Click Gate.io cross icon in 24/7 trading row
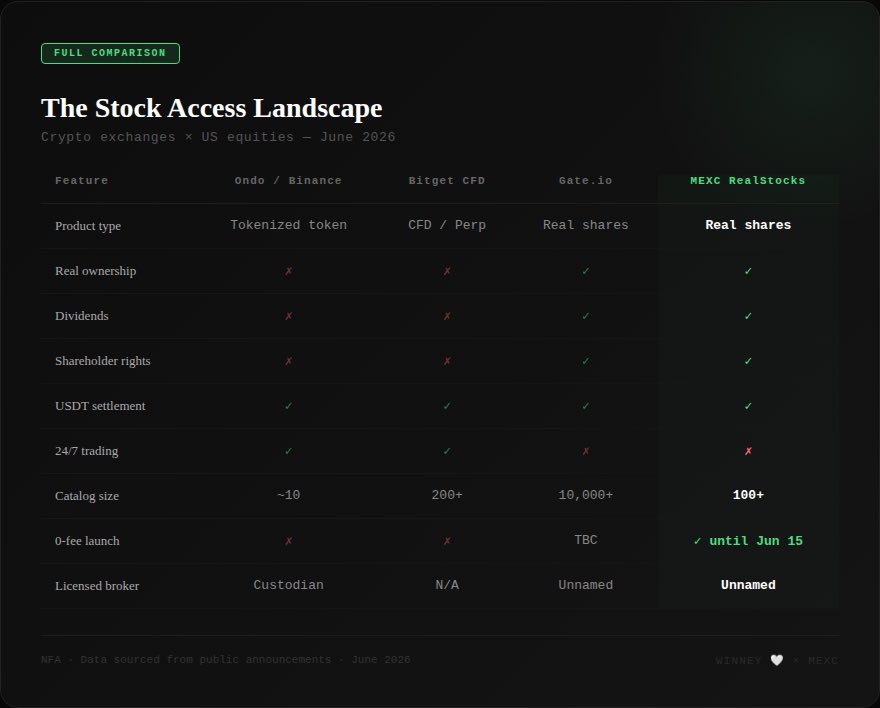Screen dimensions: 880x708 click(585, 451)
